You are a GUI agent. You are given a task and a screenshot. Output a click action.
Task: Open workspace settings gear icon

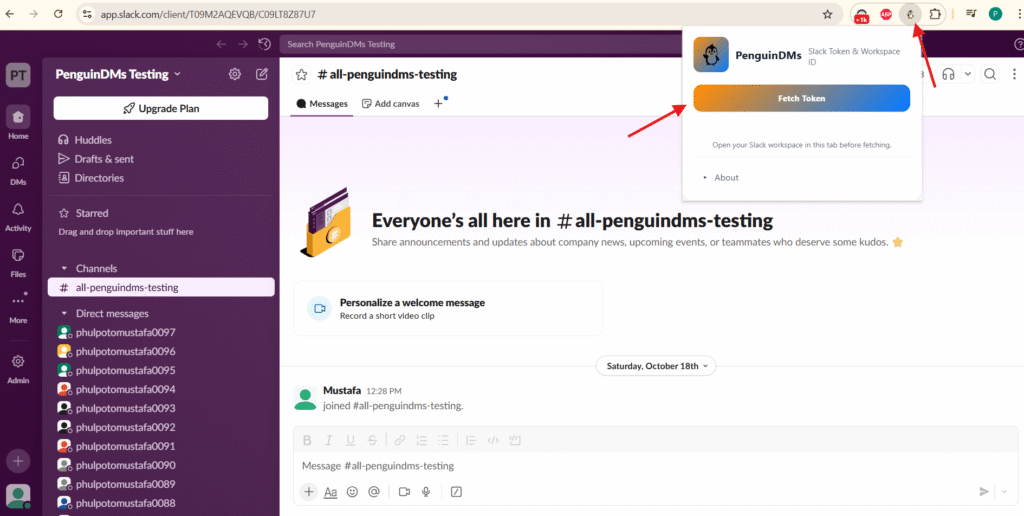pos(235,74)
